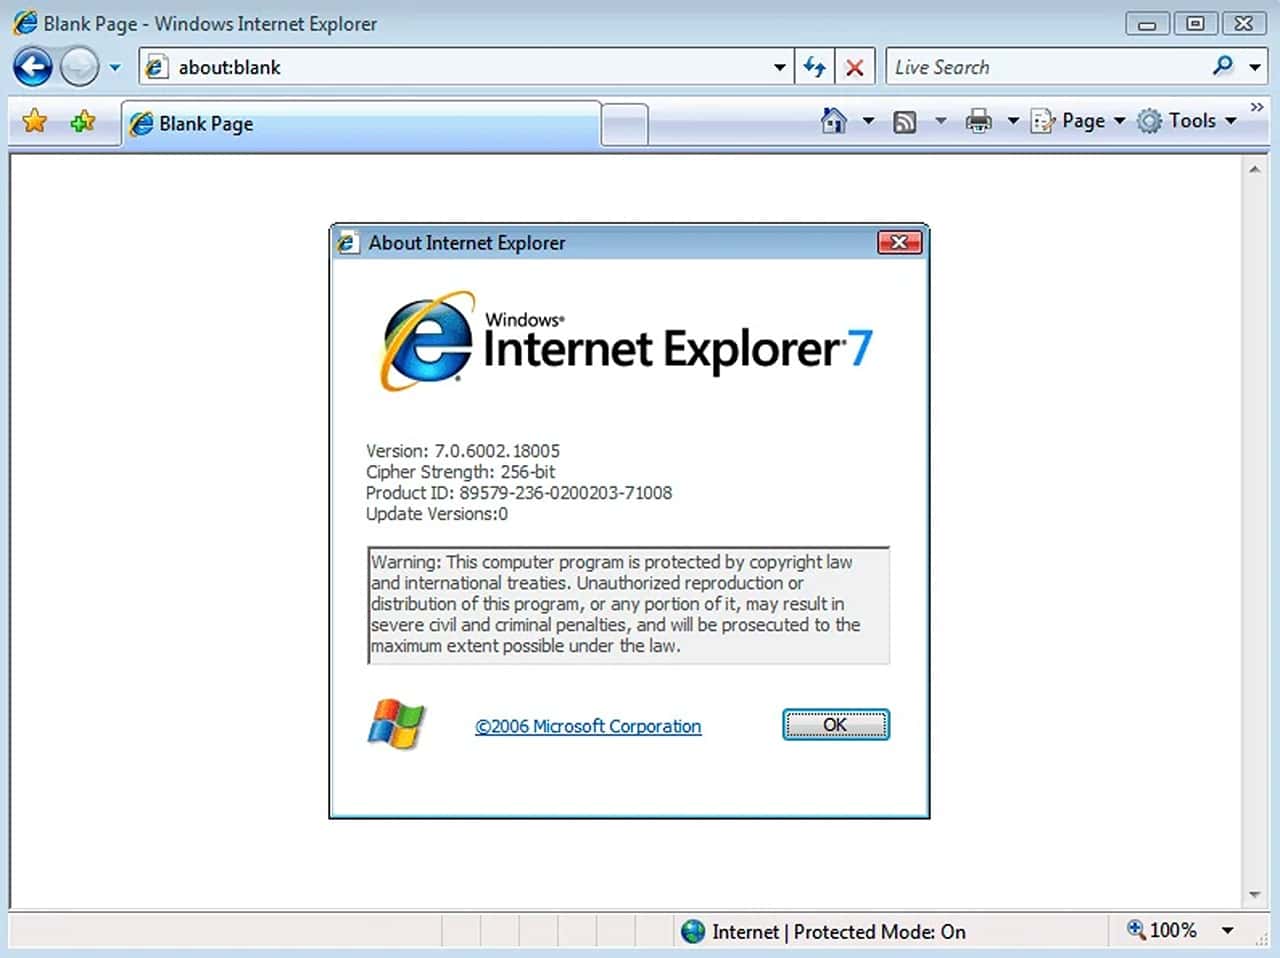Click the RSS Feeds icon
The width and height of the screenshot is (1280, 958).
[x=905, y=122]
